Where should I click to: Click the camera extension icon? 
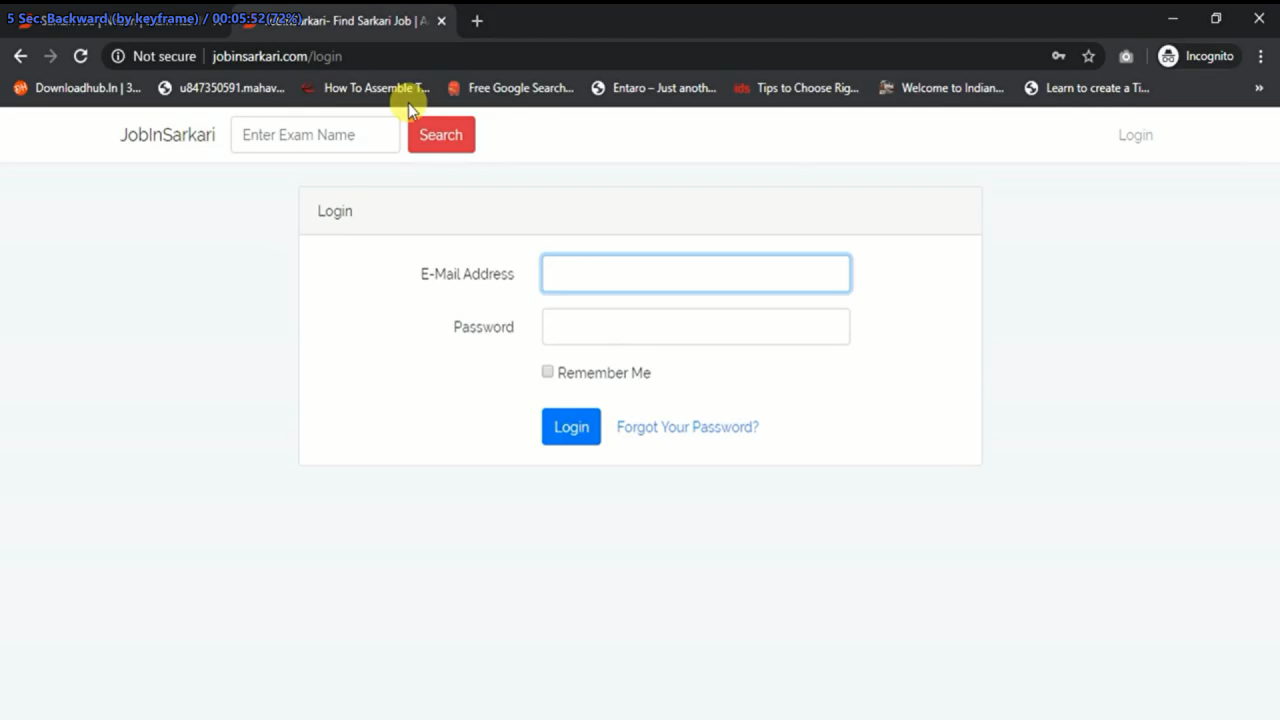[1126, 56]
